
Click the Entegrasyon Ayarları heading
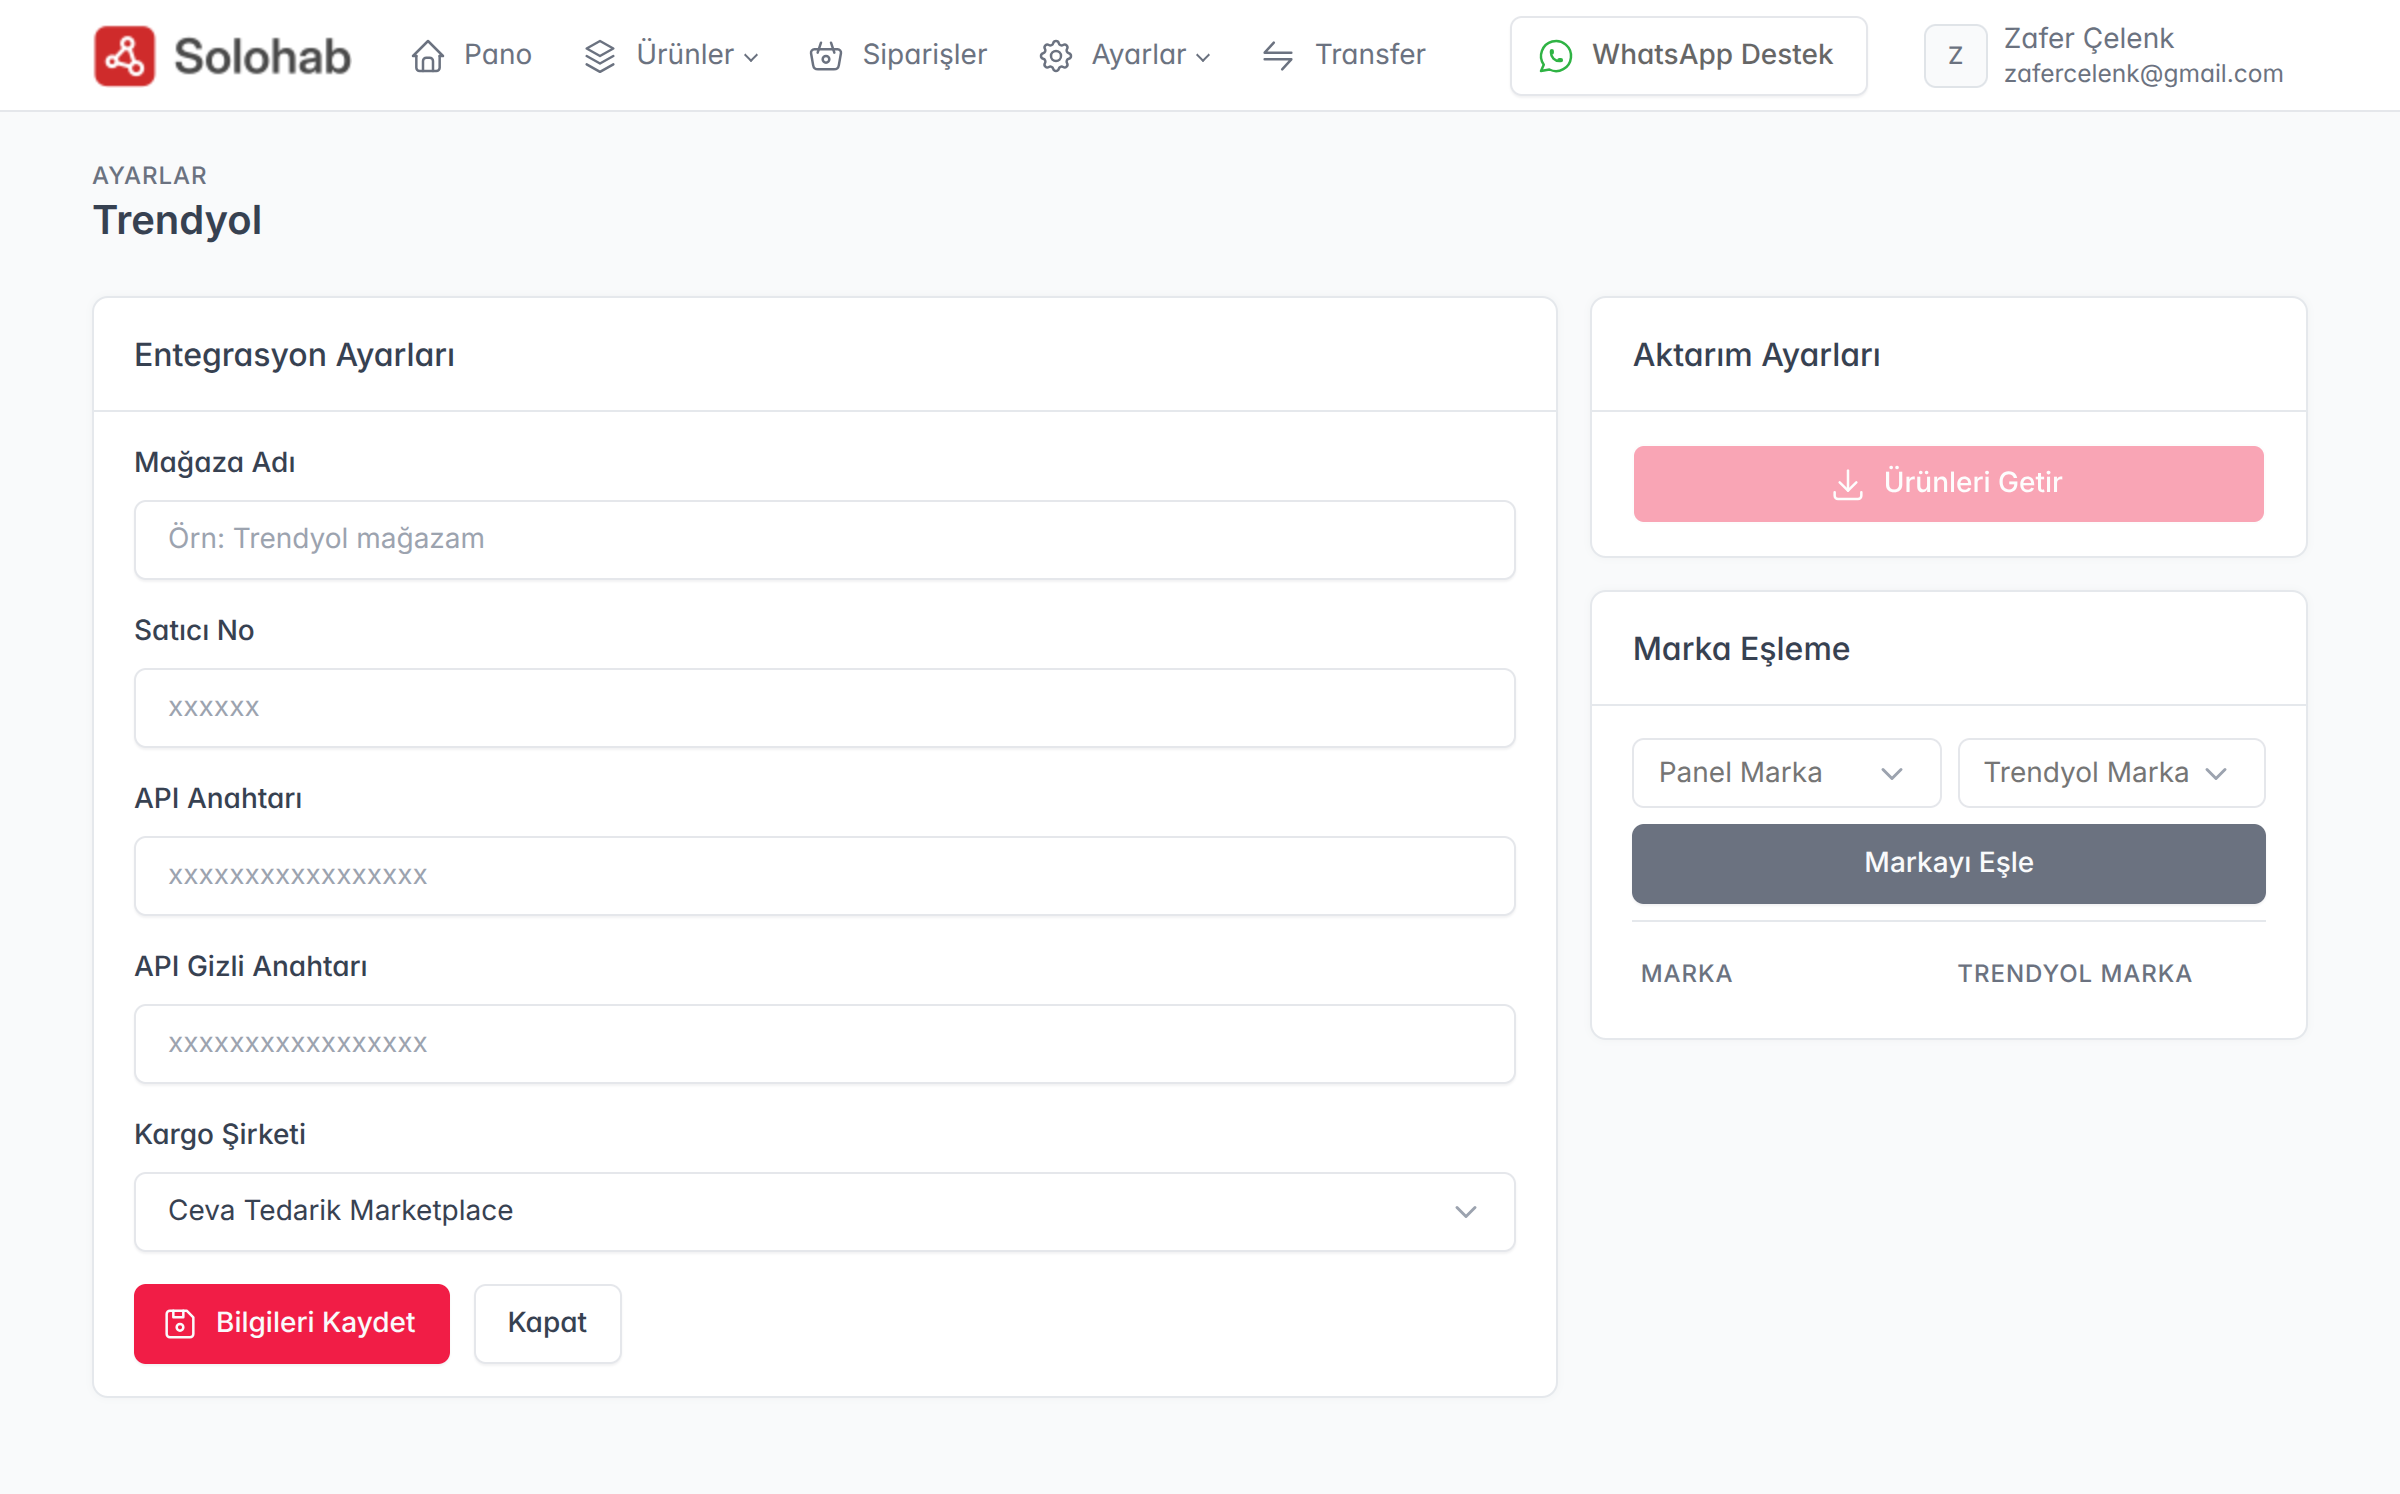tap(294, 355)
